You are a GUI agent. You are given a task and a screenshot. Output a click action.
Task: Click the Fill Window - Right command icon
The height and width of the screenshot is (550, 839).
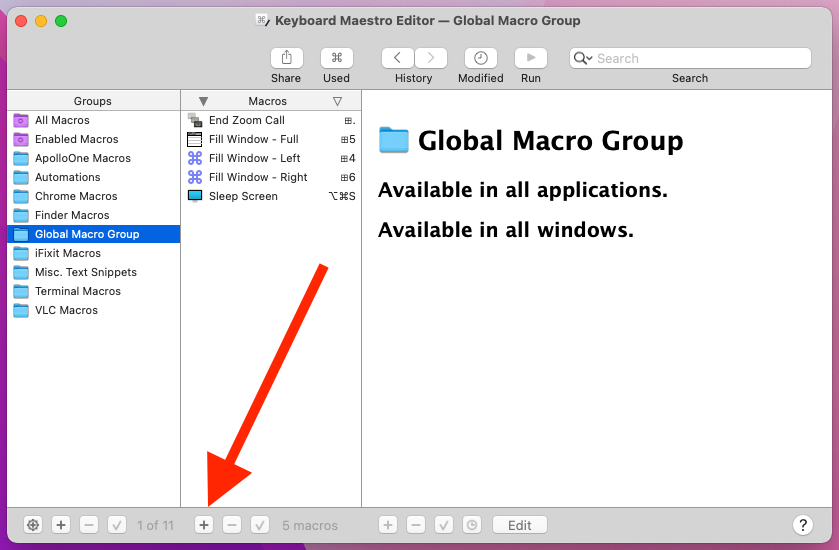[195, 177]
